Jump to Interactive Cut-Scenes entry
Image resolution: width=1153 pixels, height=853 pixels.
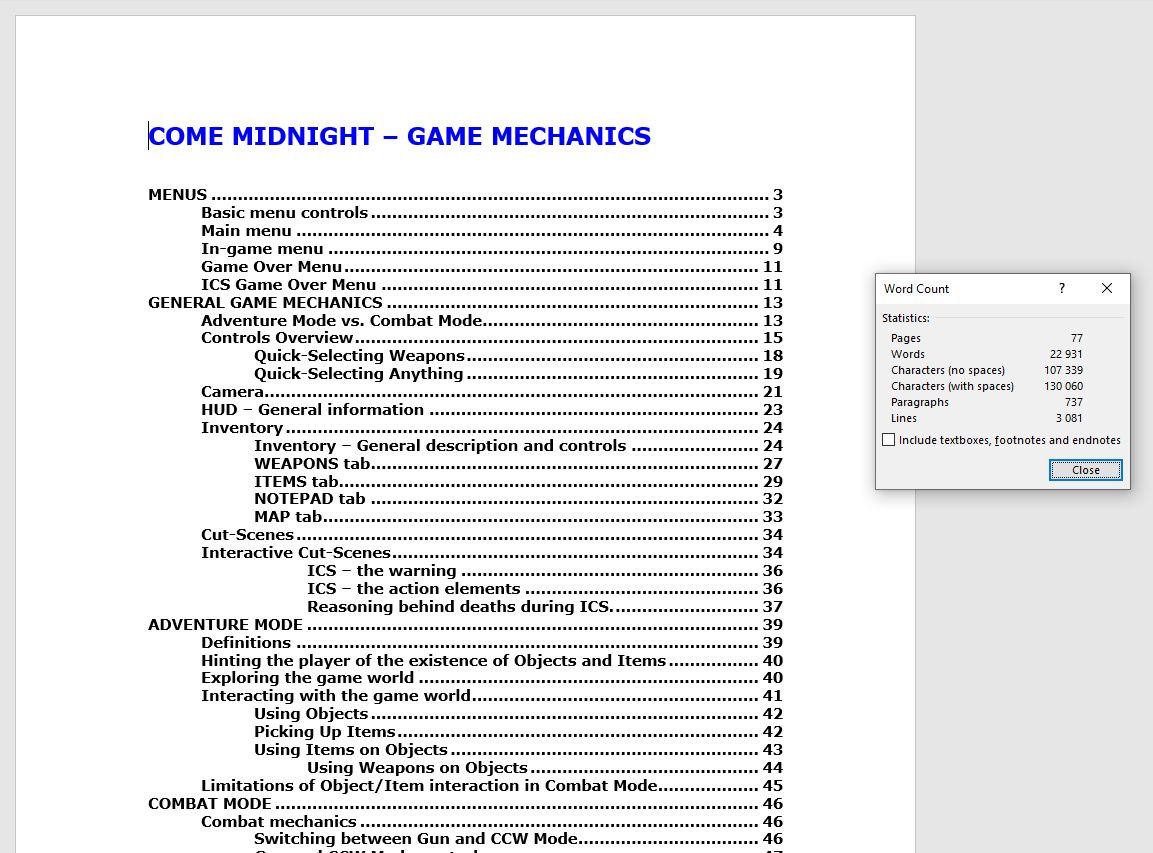click(x=296, y=553)
